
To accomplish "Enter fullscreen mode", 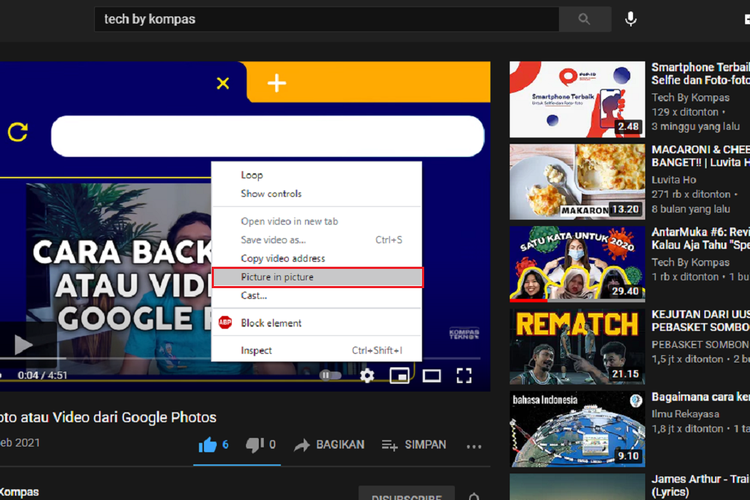I will pos(464,376).
